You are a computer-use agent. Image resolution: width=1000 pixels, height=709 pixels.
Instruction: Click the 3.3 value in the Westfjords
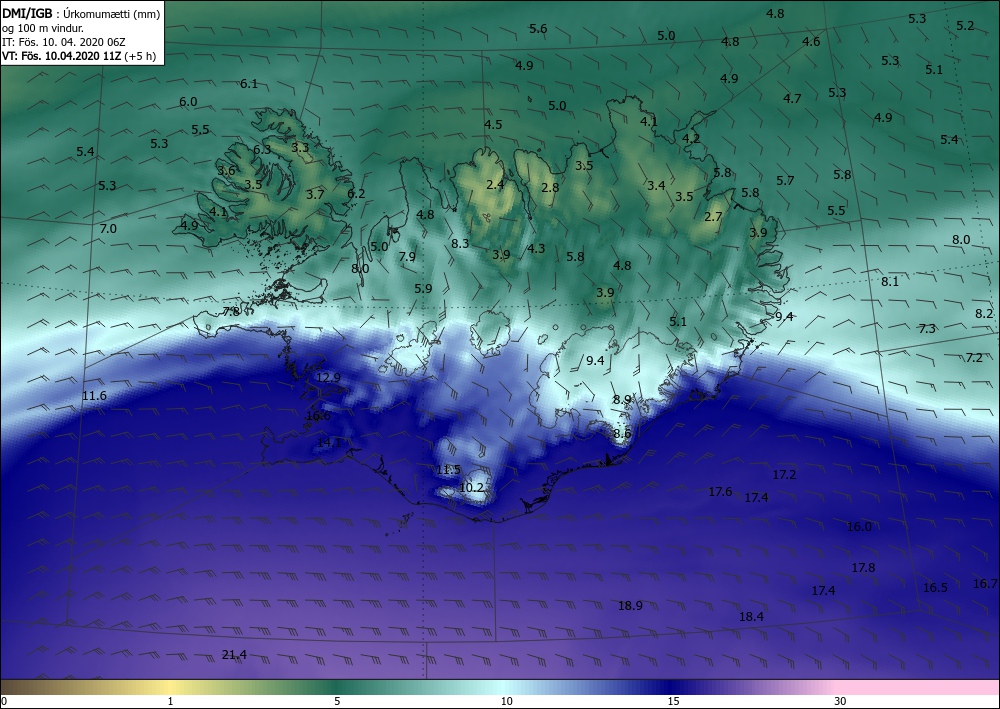tap(300, 147)
